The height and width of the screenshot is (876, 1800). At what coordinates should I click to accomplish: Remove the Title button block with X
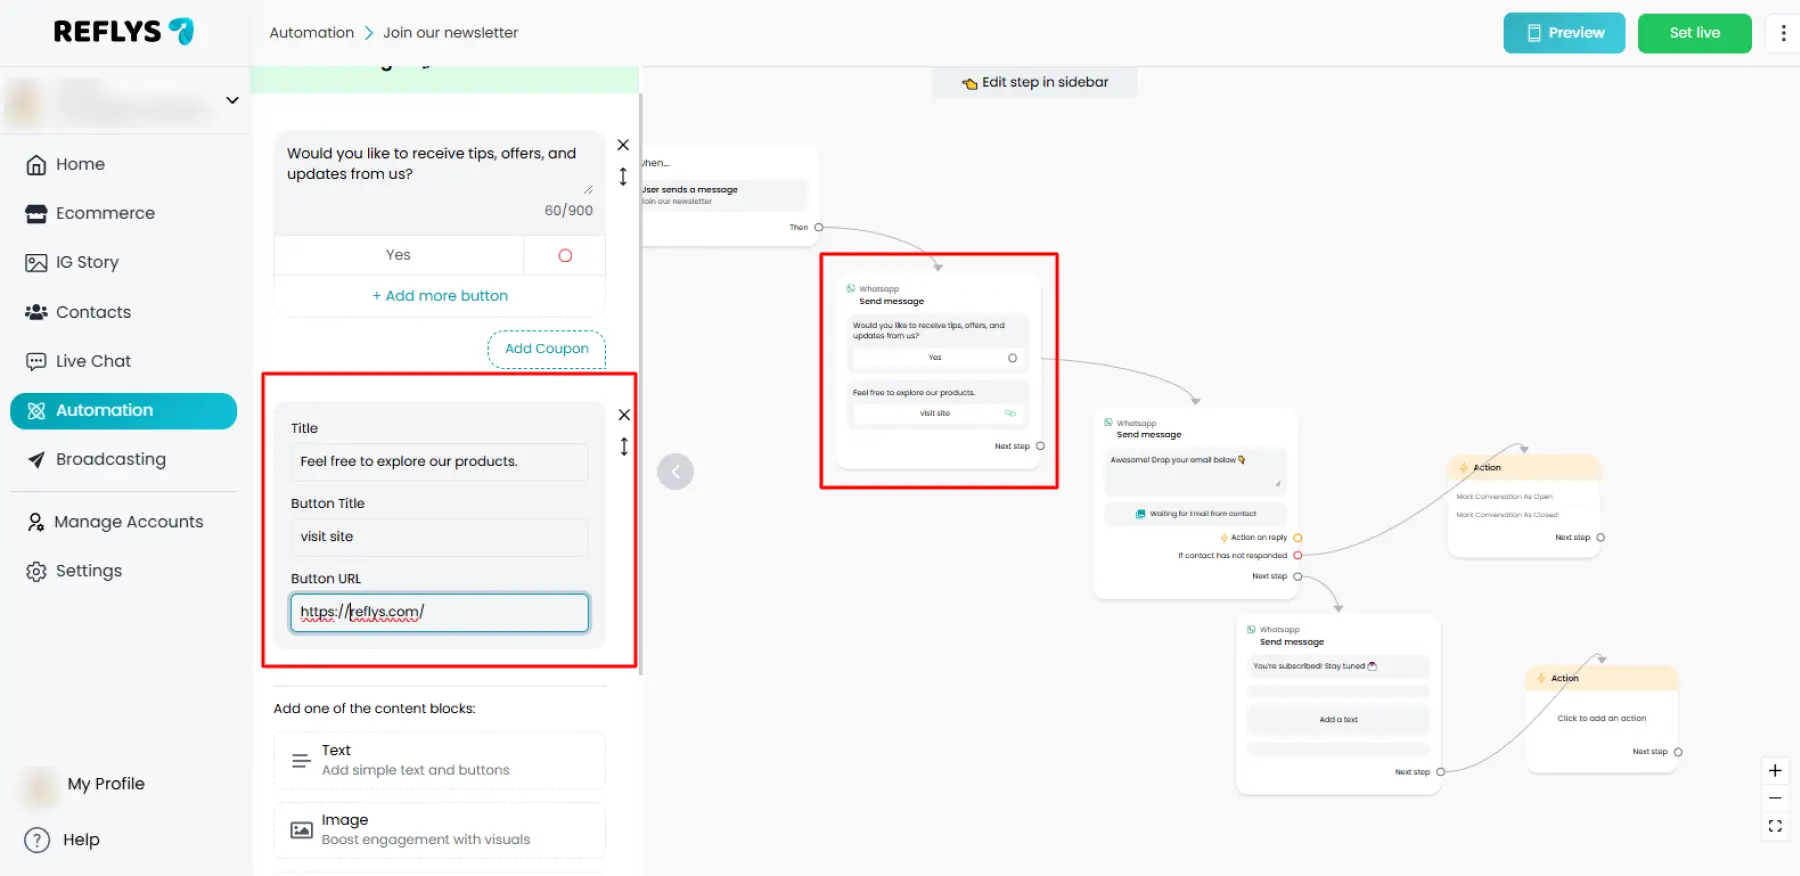click(x=624, y=415)
